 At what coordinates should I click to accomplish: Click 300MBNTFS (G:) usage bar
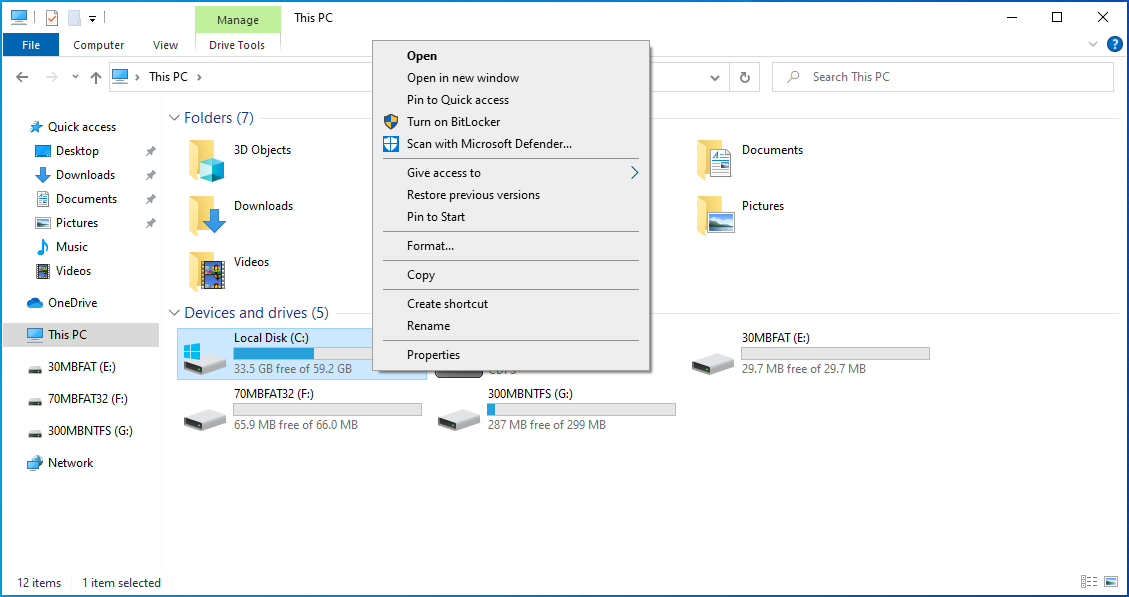click(x=581, y=410)
